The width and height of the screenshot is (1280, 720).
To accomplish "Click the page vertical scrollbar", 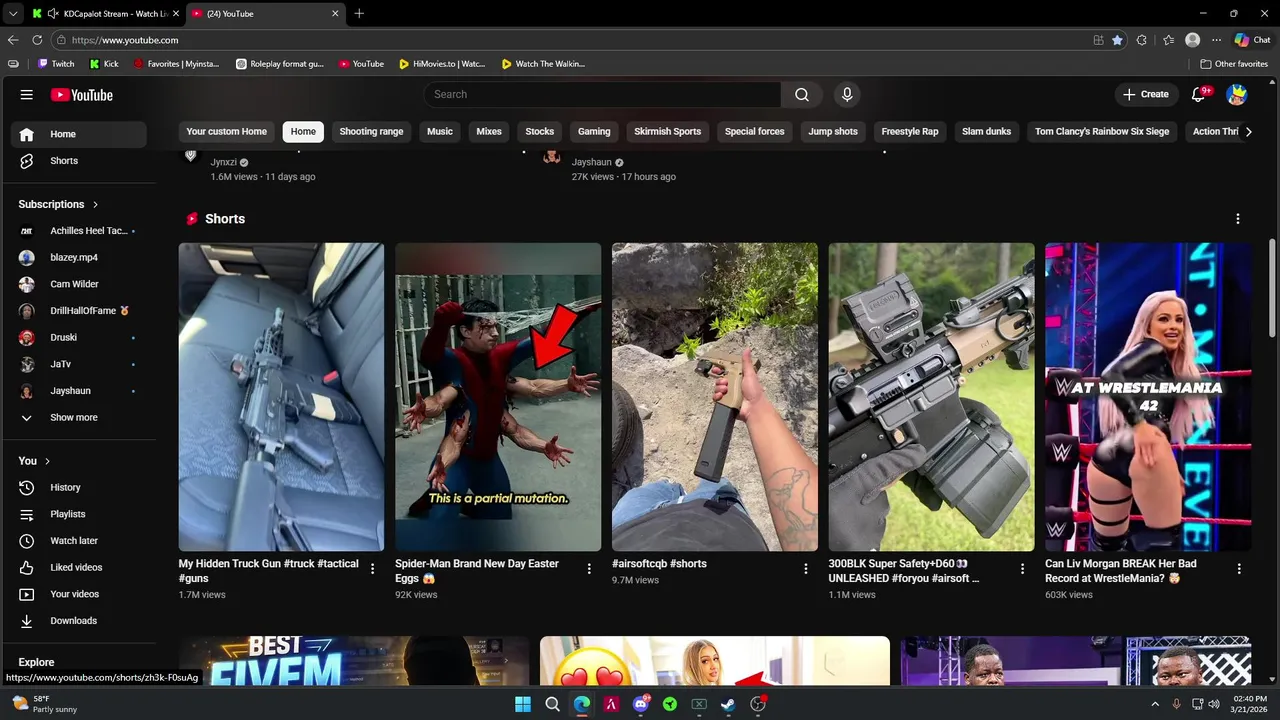I will coord(1272,290).
